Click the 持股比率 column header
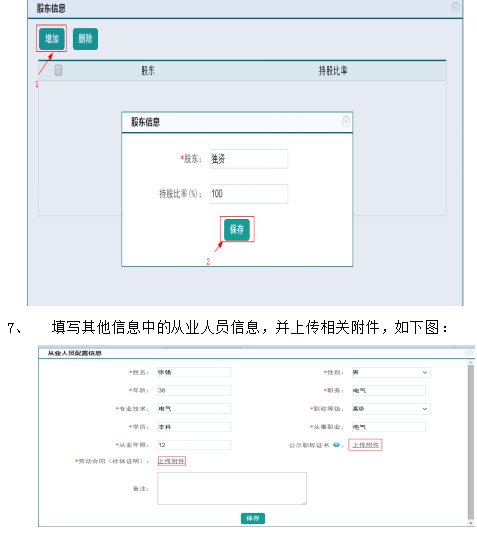Image resolution: width=477 pixels, height=536 pixels. (x=333, y=70)
